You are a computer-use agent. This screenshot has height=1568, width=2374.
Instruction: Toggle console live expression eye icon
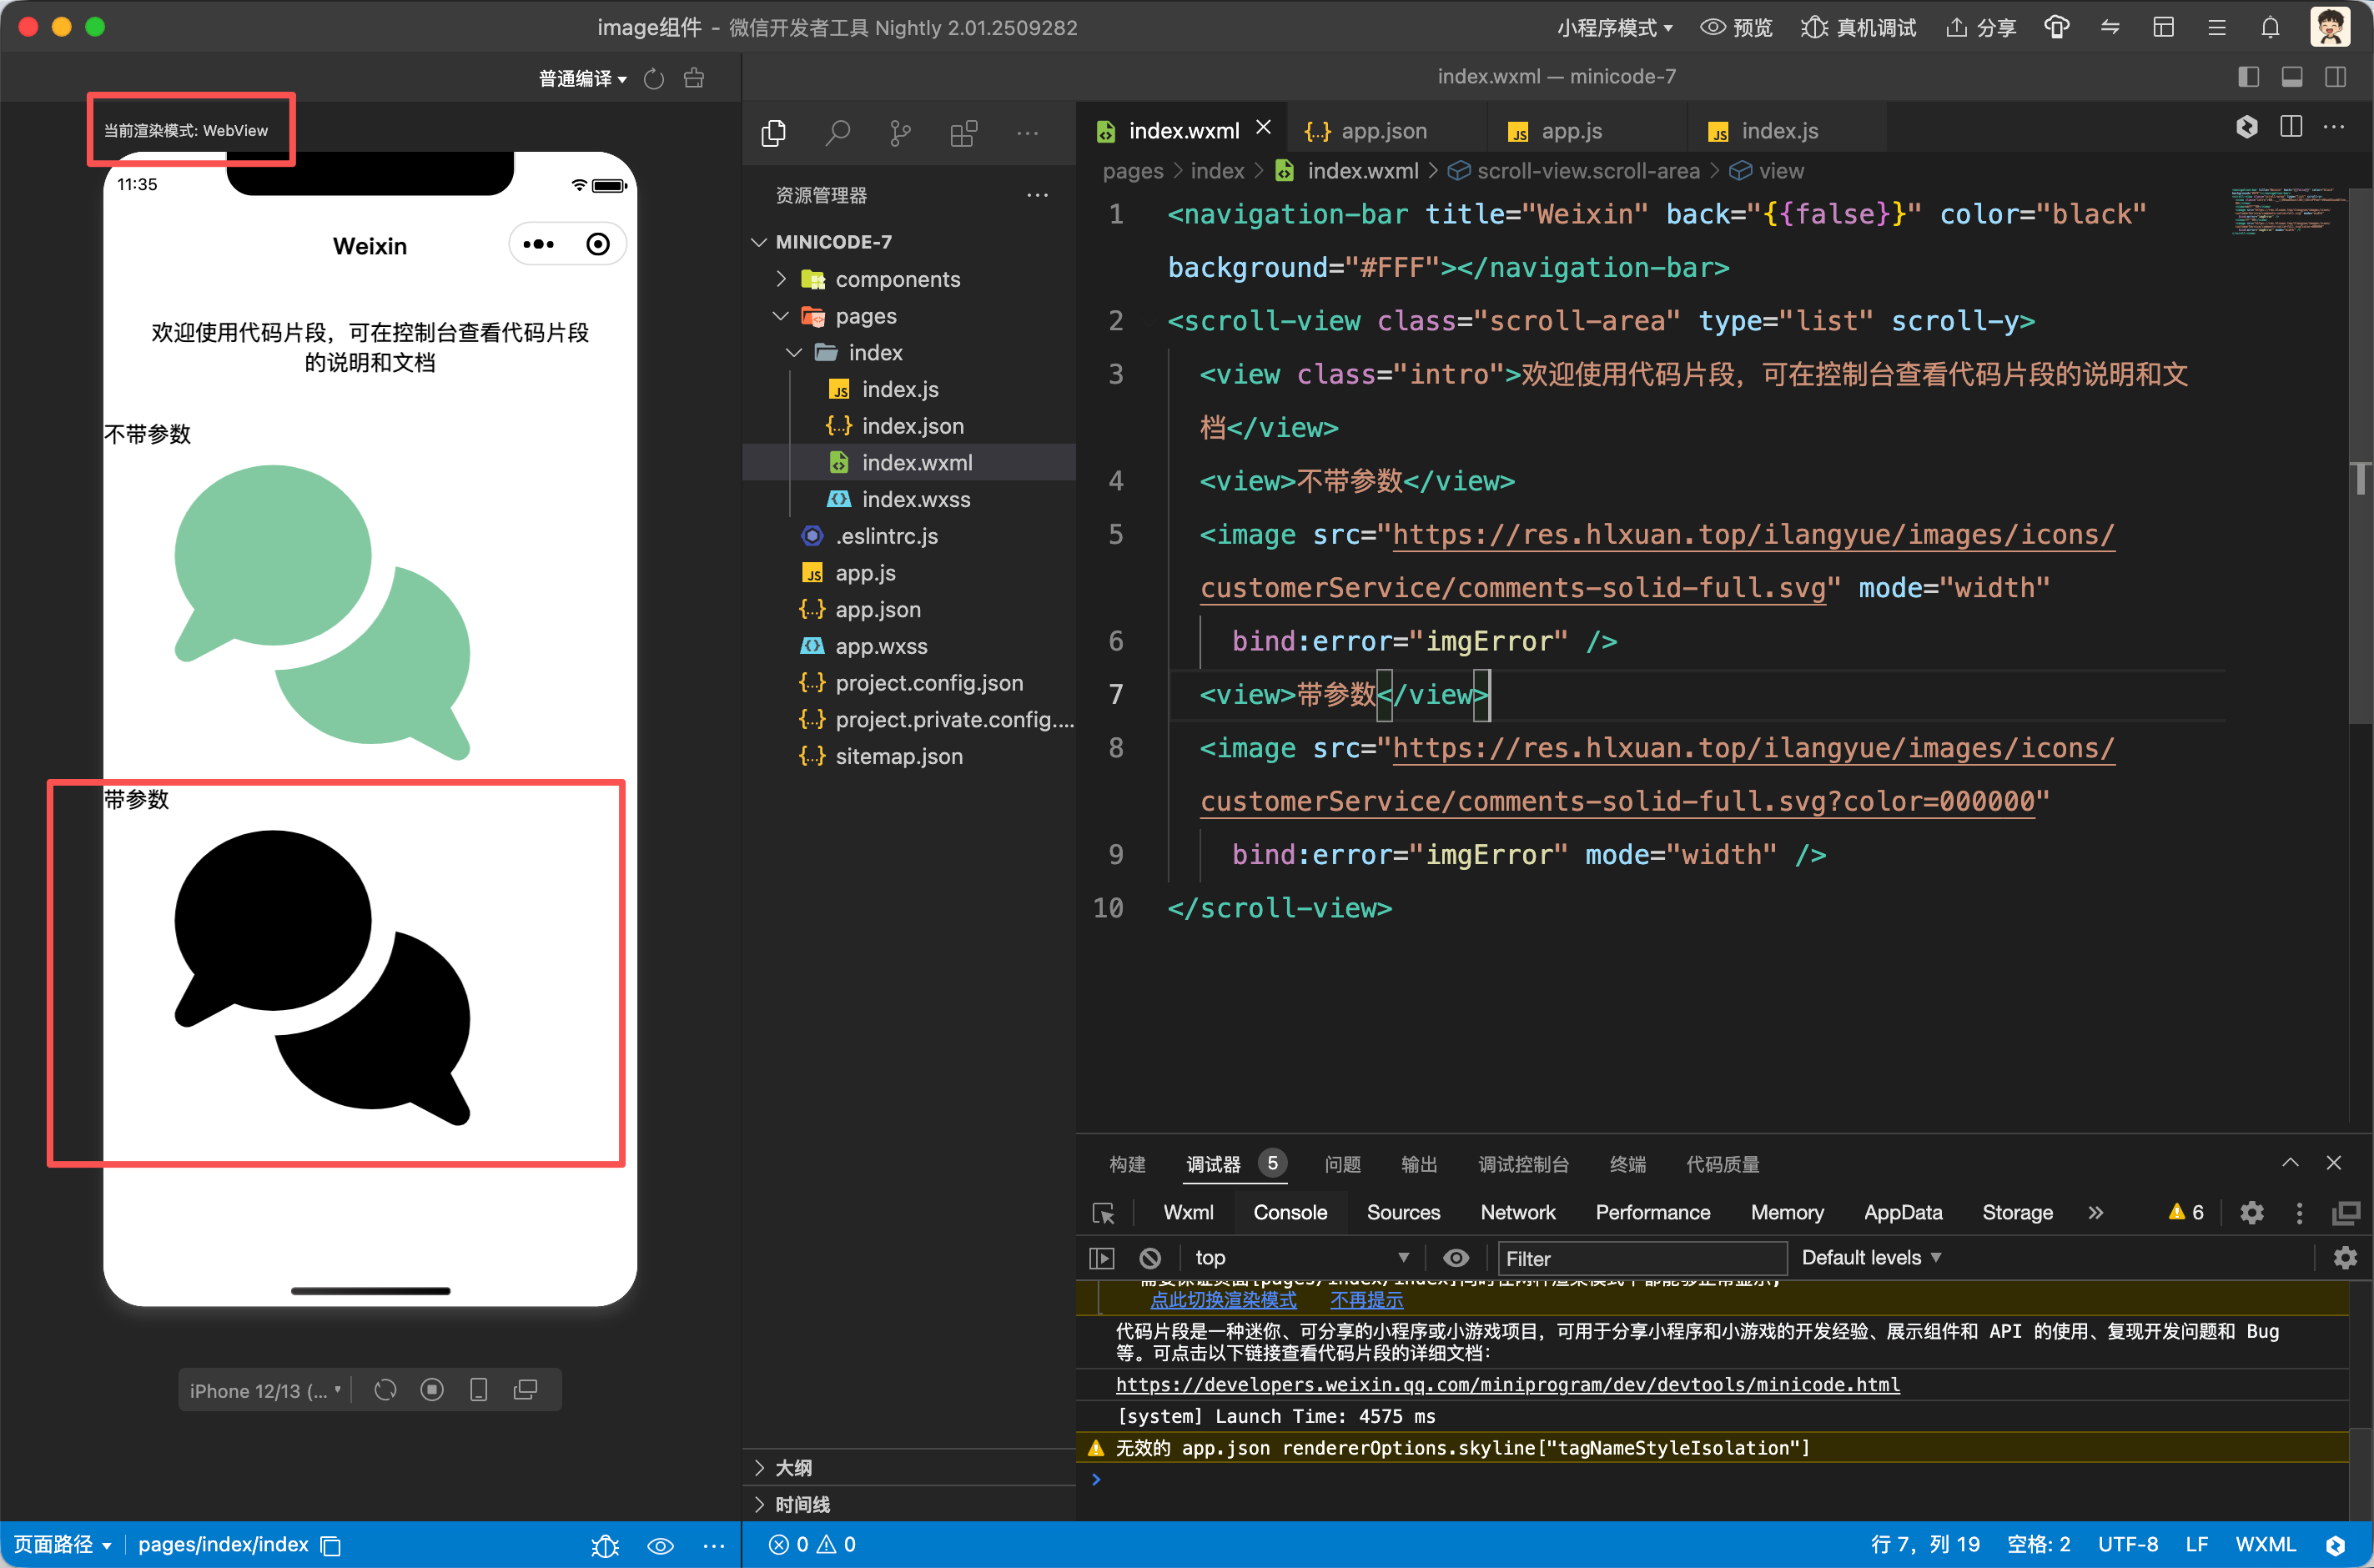(x=1456, y=1258)
